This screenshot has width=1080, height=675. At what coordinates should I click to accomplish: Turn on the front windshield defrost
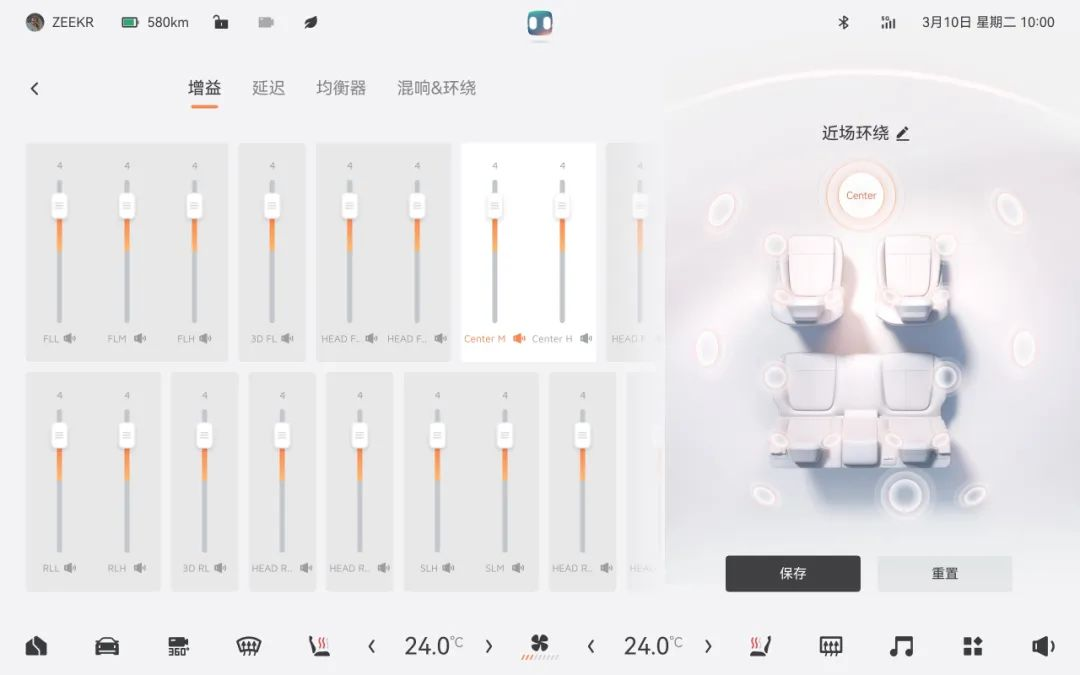click(248, 646)
